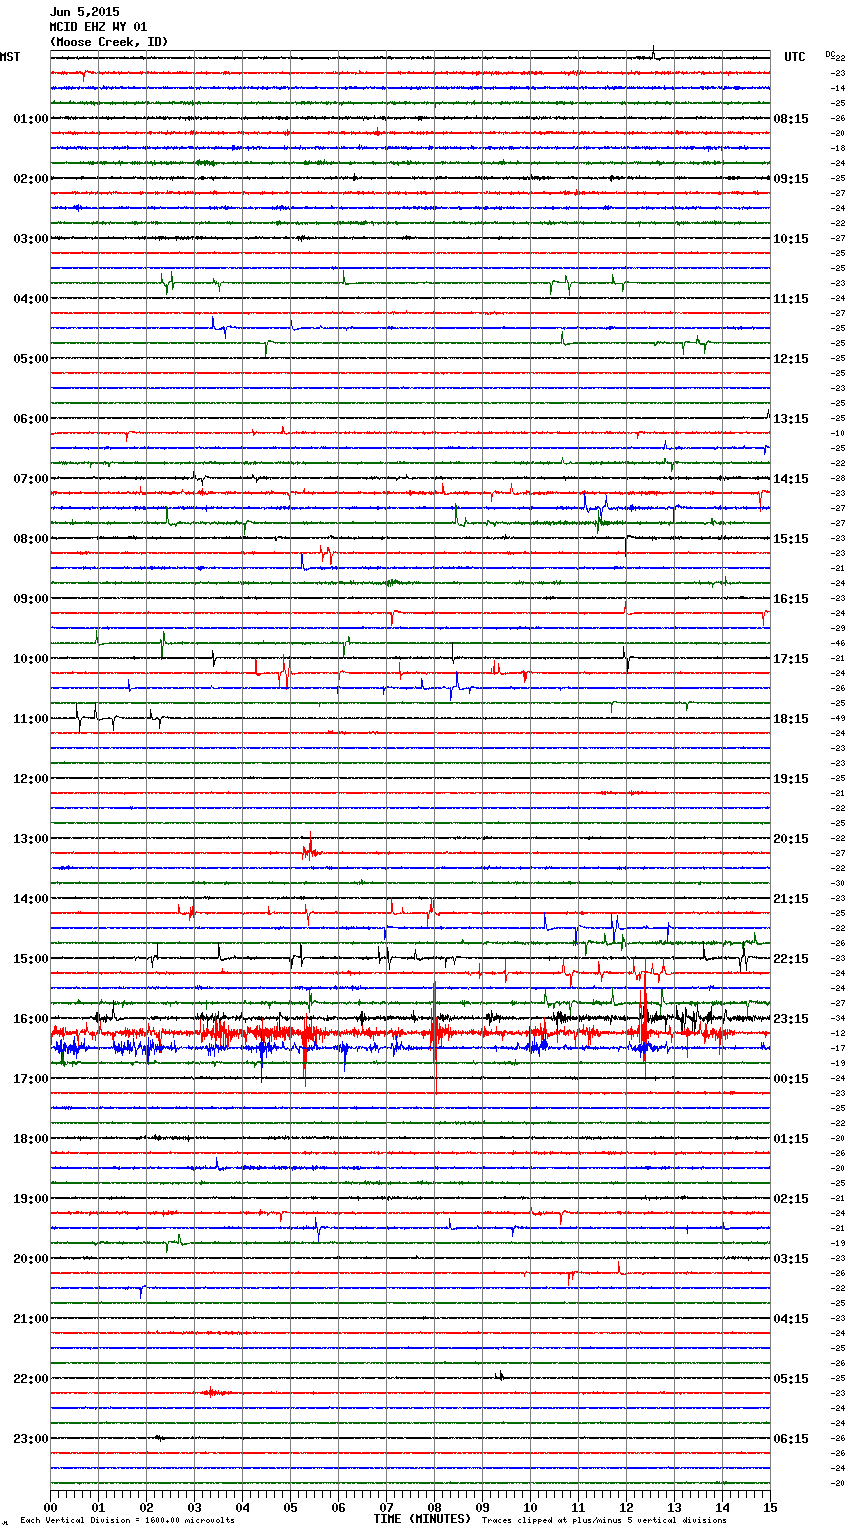Click the 18:00 MST time label
Image resolution: width=850 pixels, height=1534 pixels.
click(31, 1139)
